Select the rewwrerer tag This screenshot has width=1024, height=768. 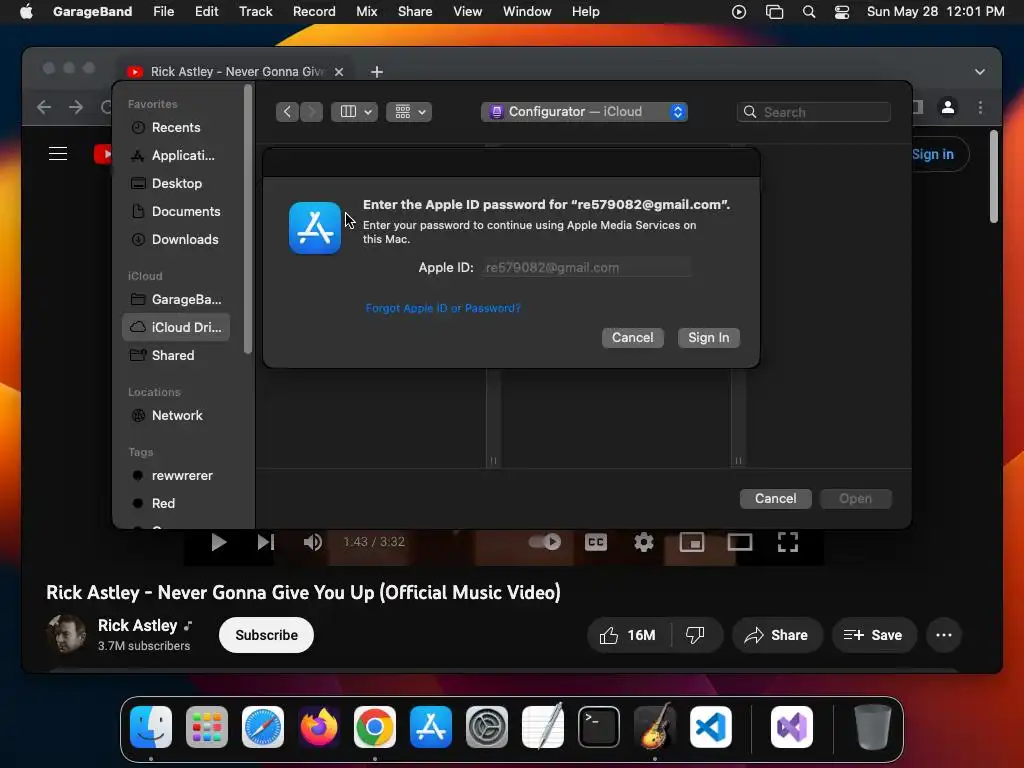[176, 475]
